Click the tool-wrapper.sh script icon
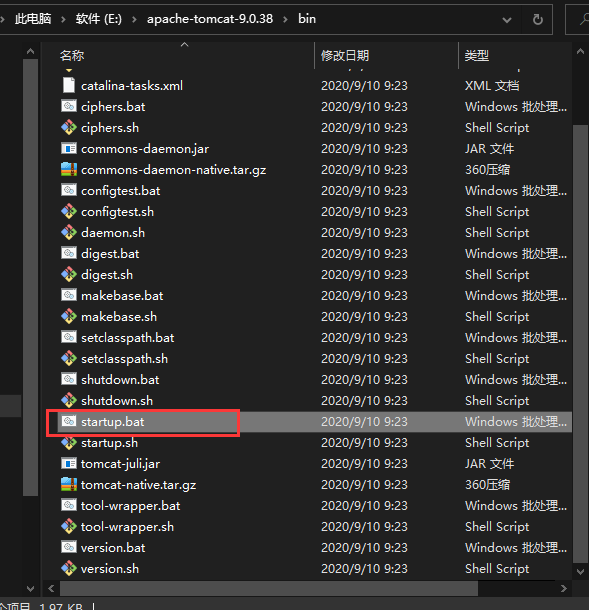Image resolution: width=589 pixels, height=610 pixels. point(69,526)
